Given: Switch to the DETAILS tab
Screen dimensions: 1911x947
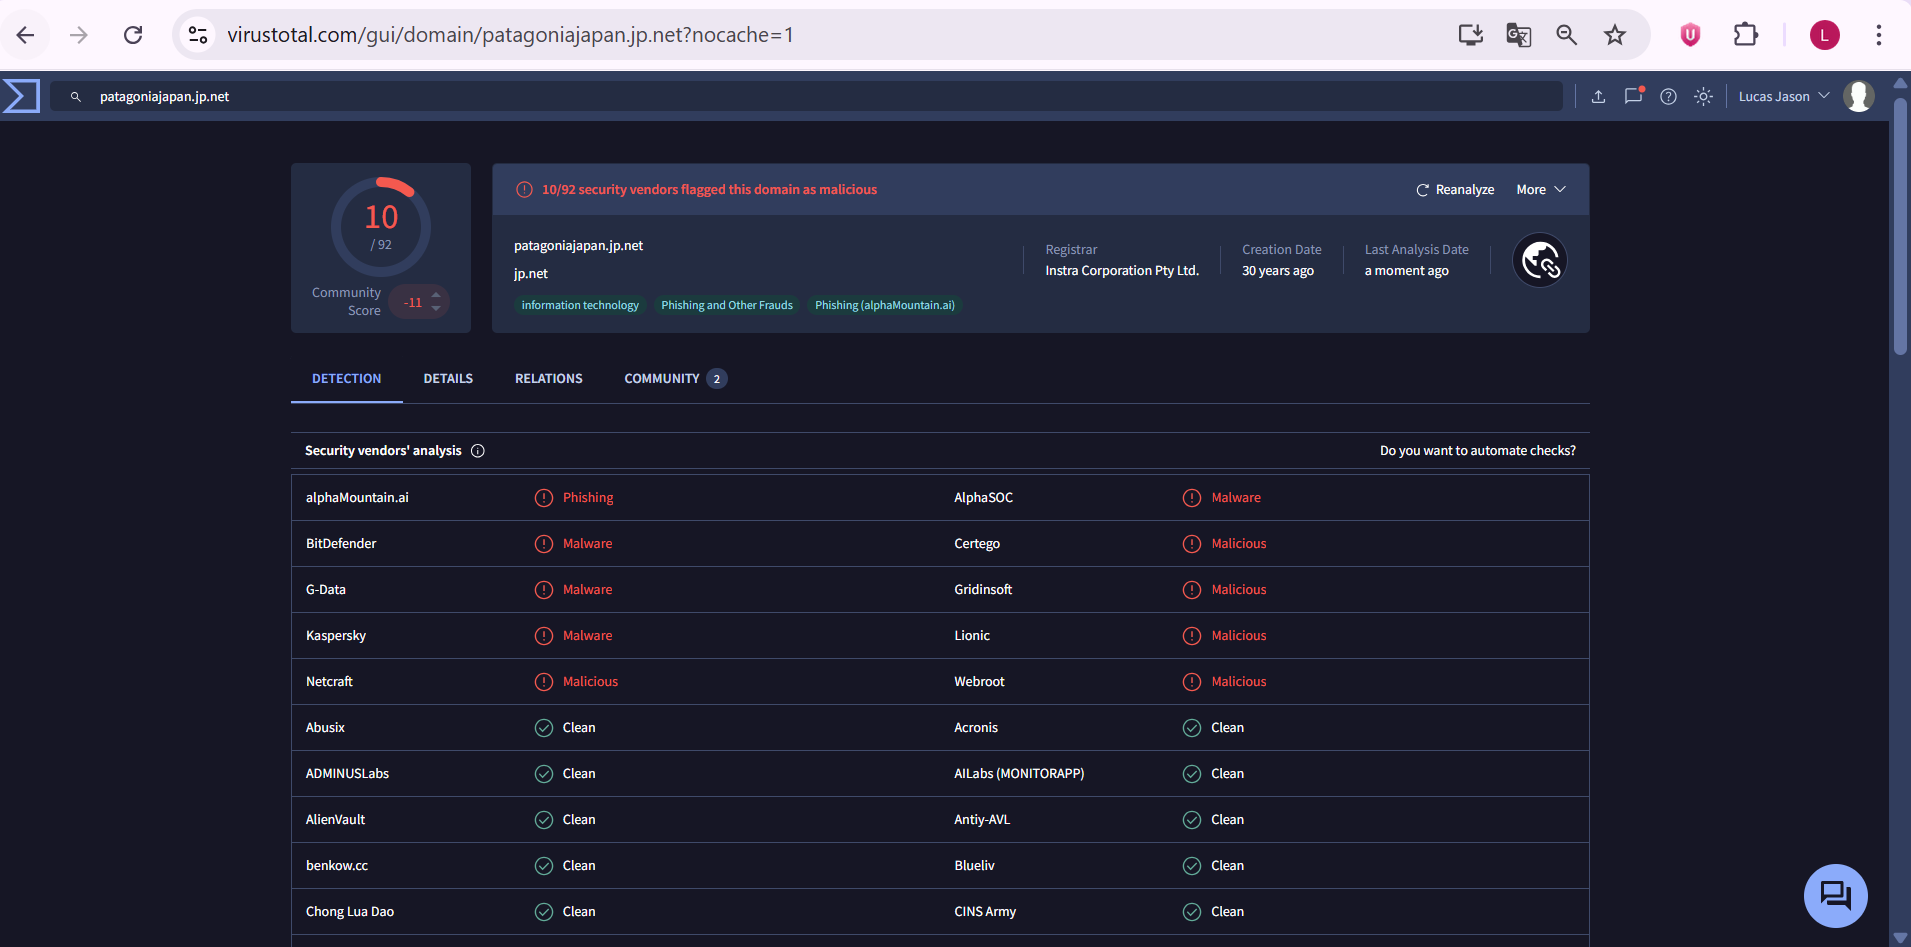Looking at the screenshot, I should [x=448, y=379].
